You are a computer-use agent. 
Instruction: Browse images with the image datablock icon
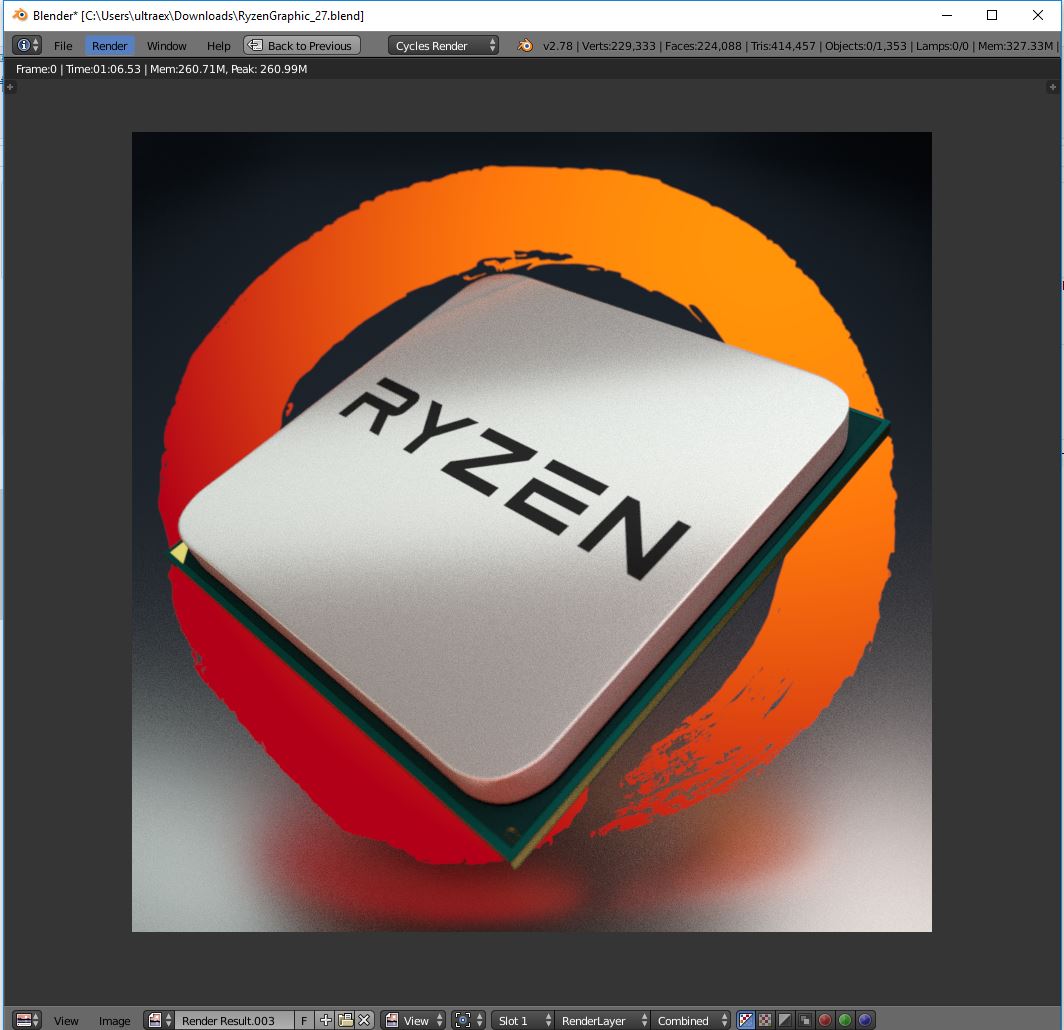click(159, 1020)
